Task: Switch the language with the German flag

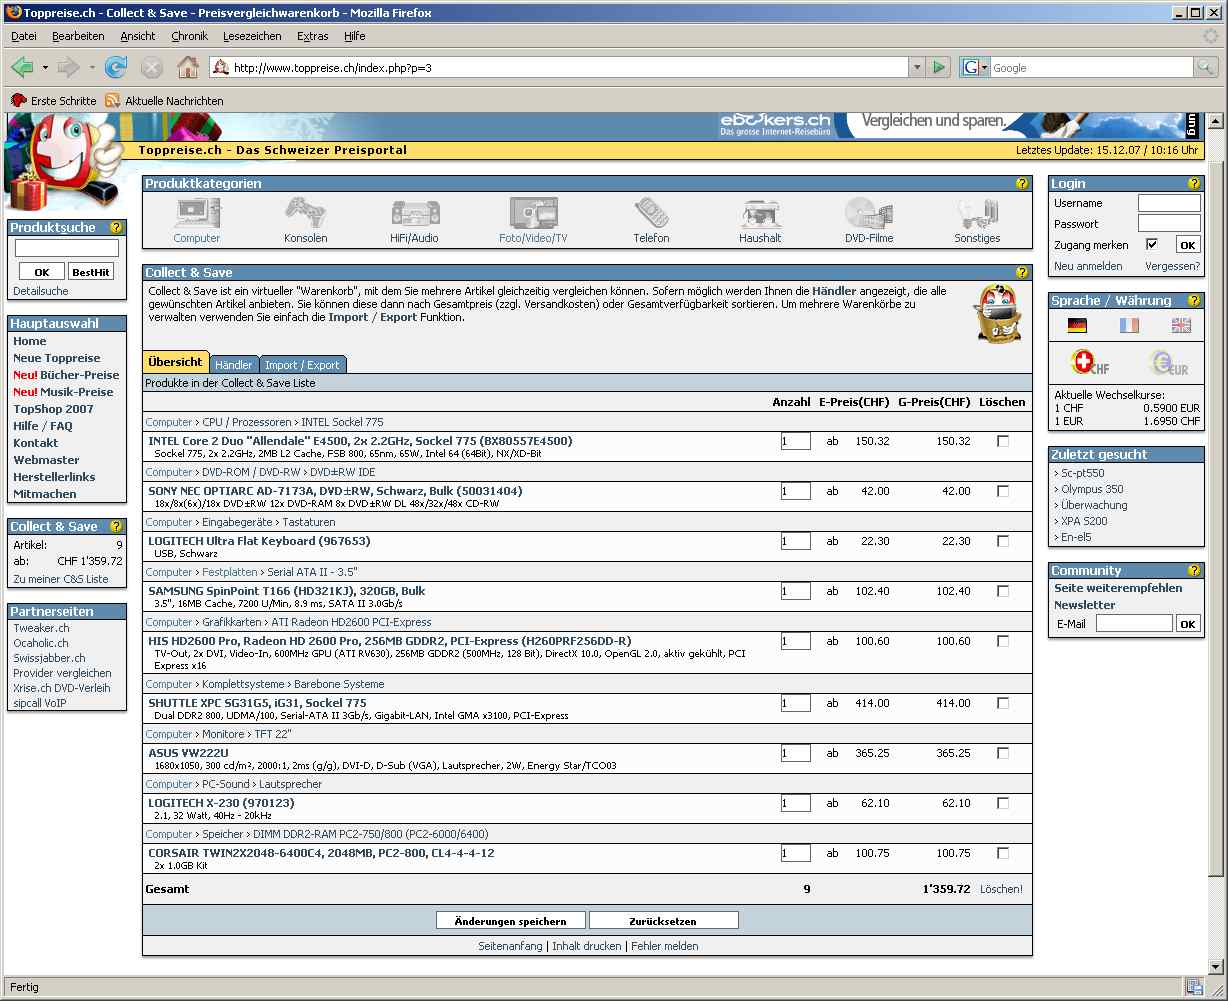Action: click(1077, 325)
